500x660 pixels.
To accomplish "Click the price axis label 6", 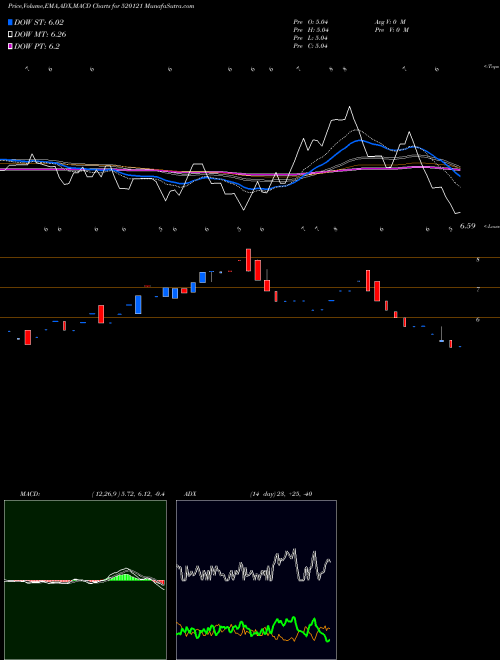I will click(x=478, y=319).
